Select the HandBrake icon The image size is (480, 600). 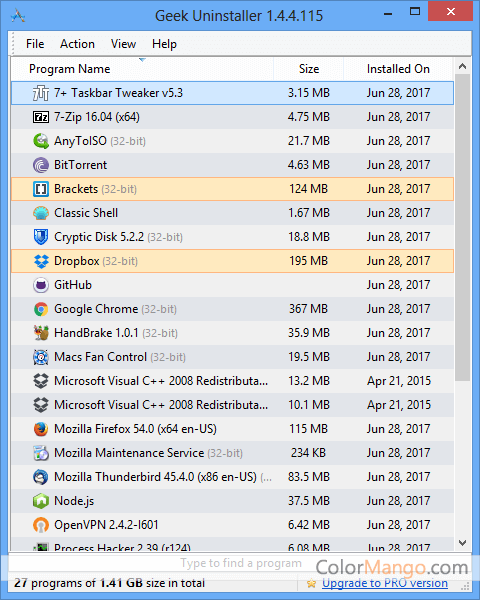[41, 333]
